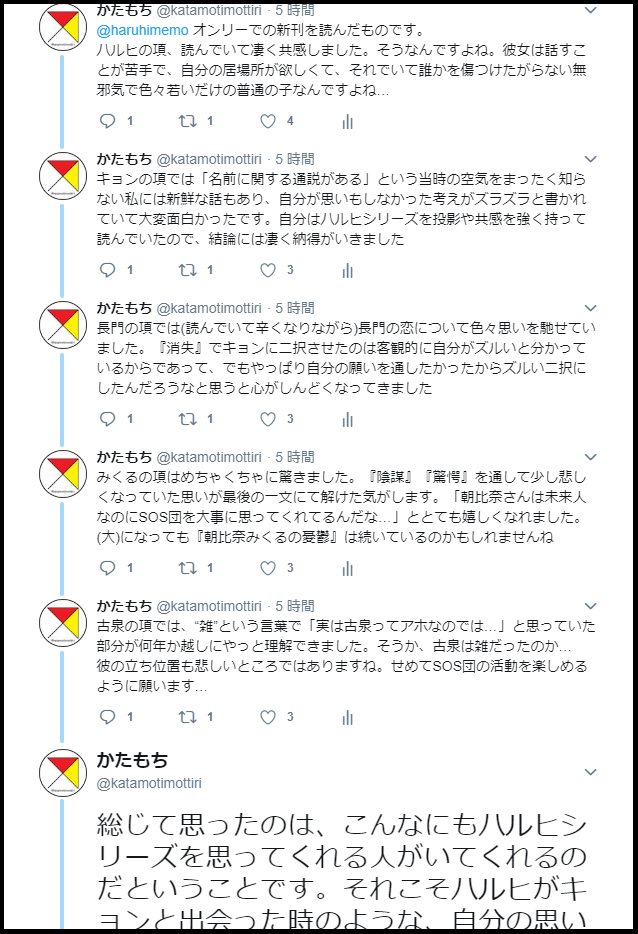Viewport: 638px width, 934px height.
Task: Retweet the tweet about みくるの項
Action: 188,568
